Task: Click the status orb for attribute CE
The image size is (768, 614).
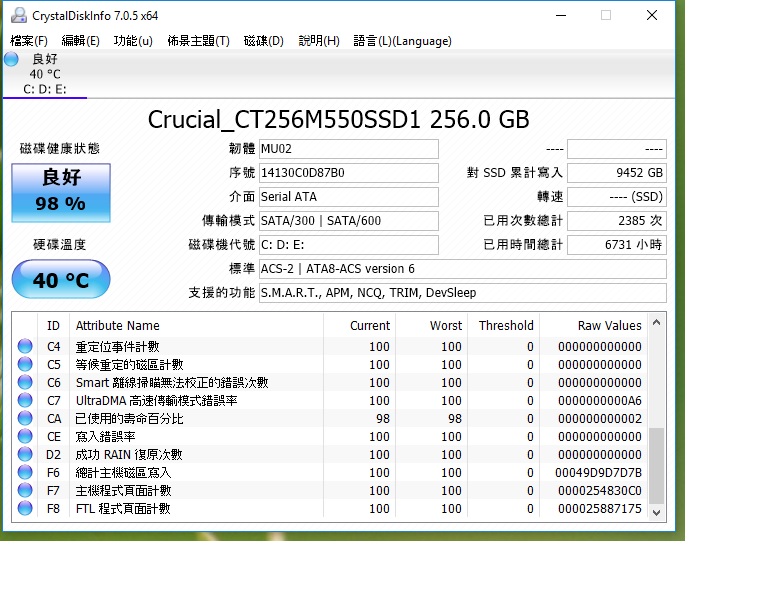Action: point(25,436)
